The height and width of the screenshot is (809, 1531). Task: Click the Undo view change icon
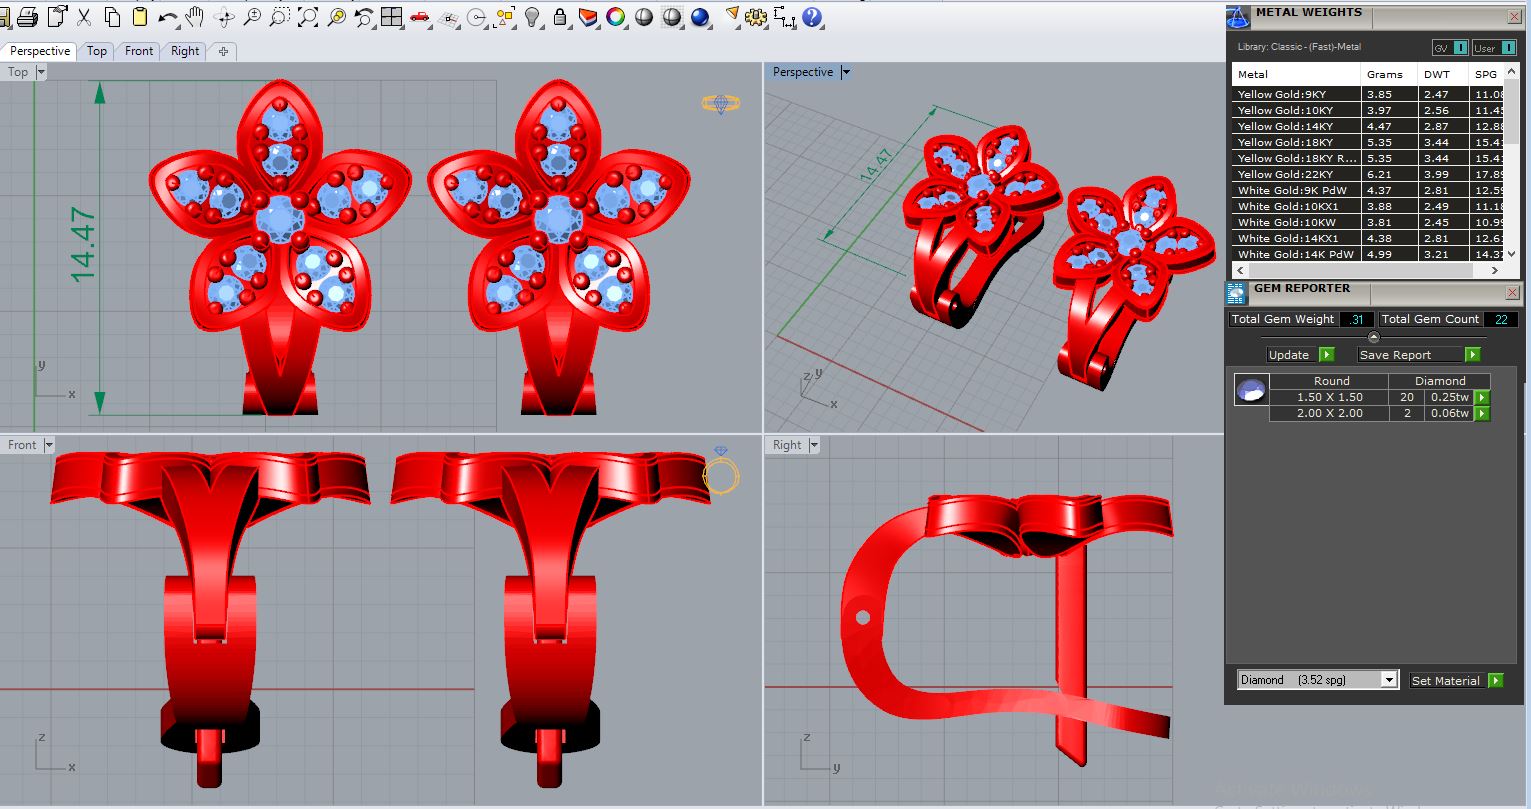click(364, 17)
